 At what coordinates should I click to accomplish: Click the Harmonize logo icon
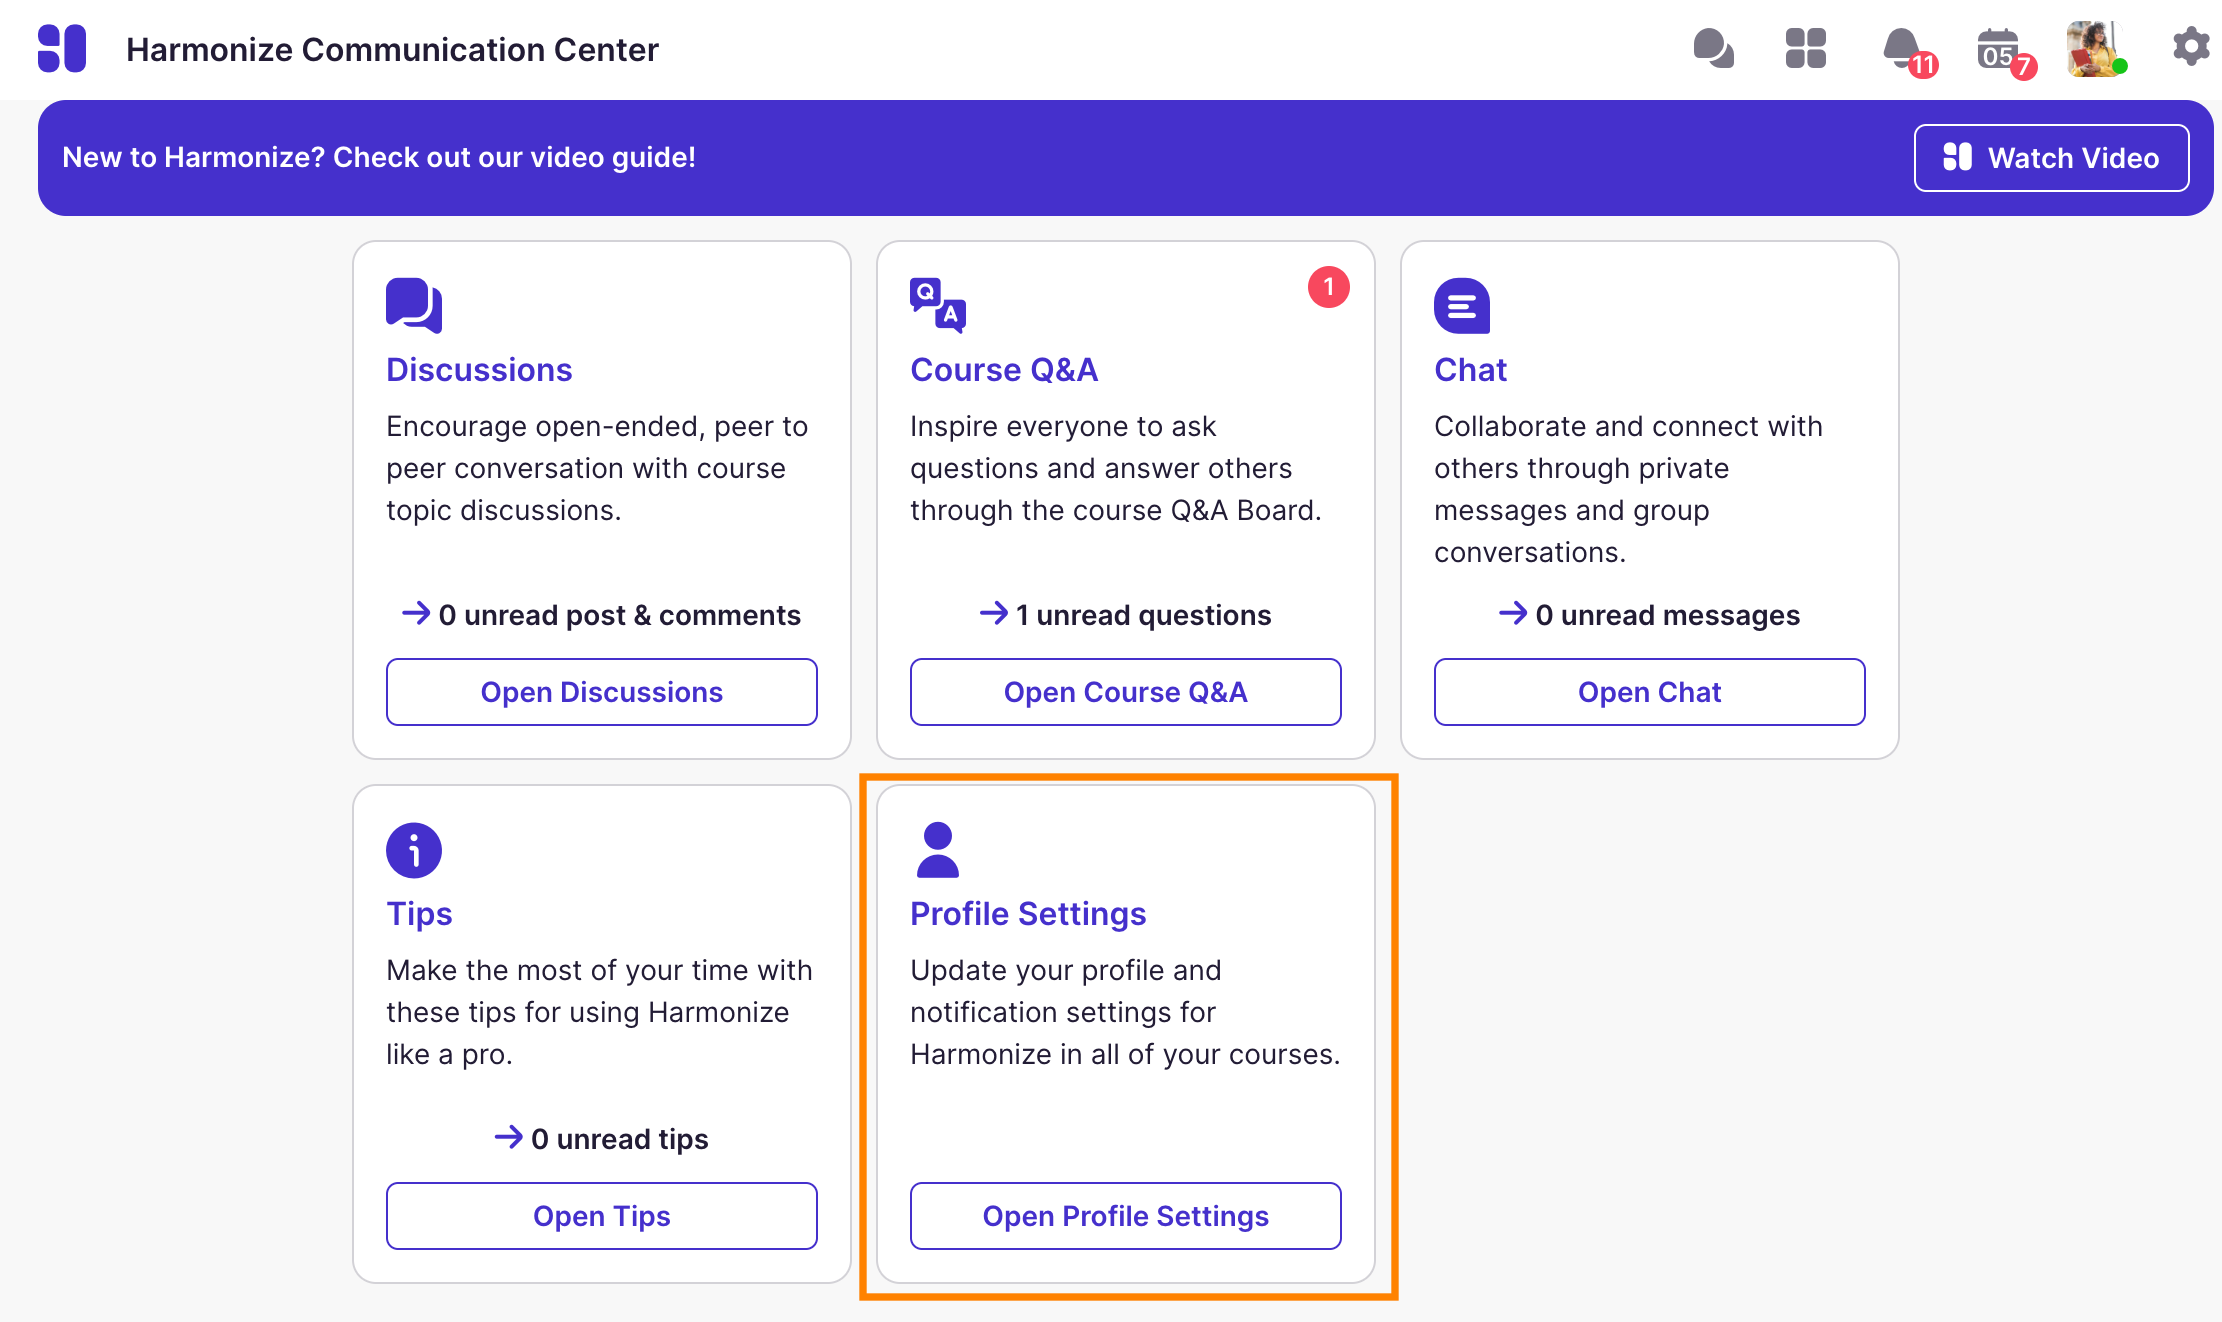62,49
